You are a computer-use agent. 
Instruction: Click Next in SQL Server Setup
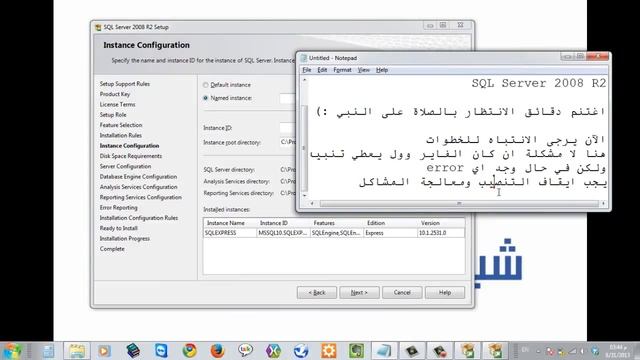(x=359, y=293)
